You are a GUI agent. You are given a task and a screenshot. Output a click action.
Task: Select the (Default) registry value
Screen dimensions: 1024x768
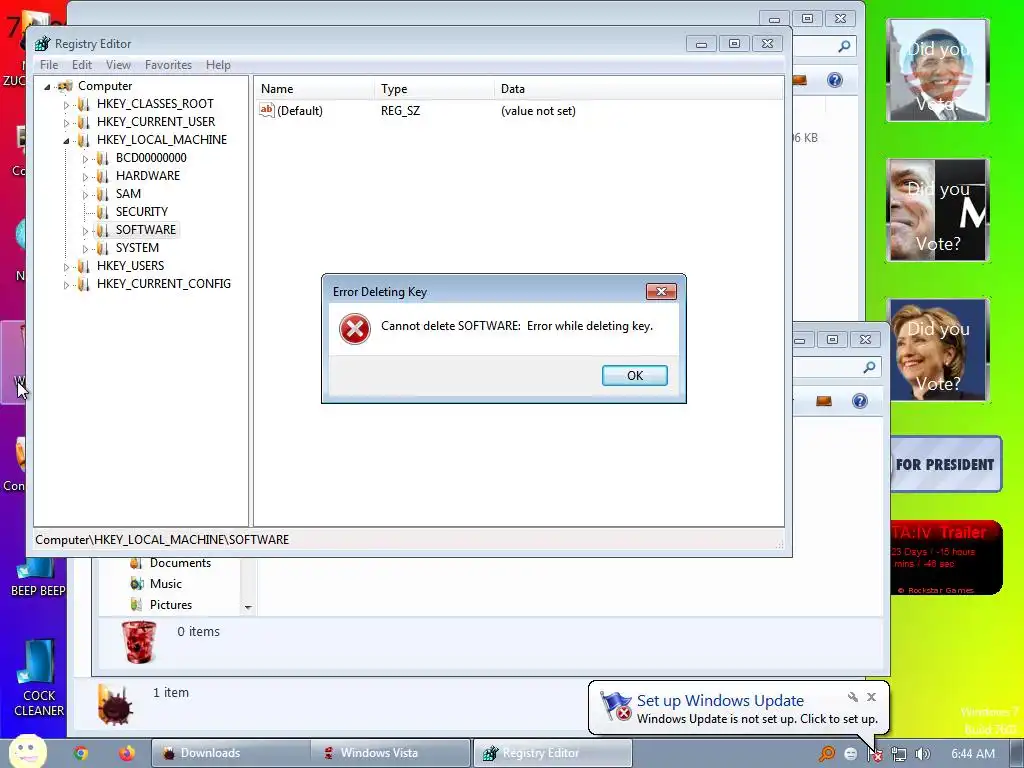[x=300, y=111]
